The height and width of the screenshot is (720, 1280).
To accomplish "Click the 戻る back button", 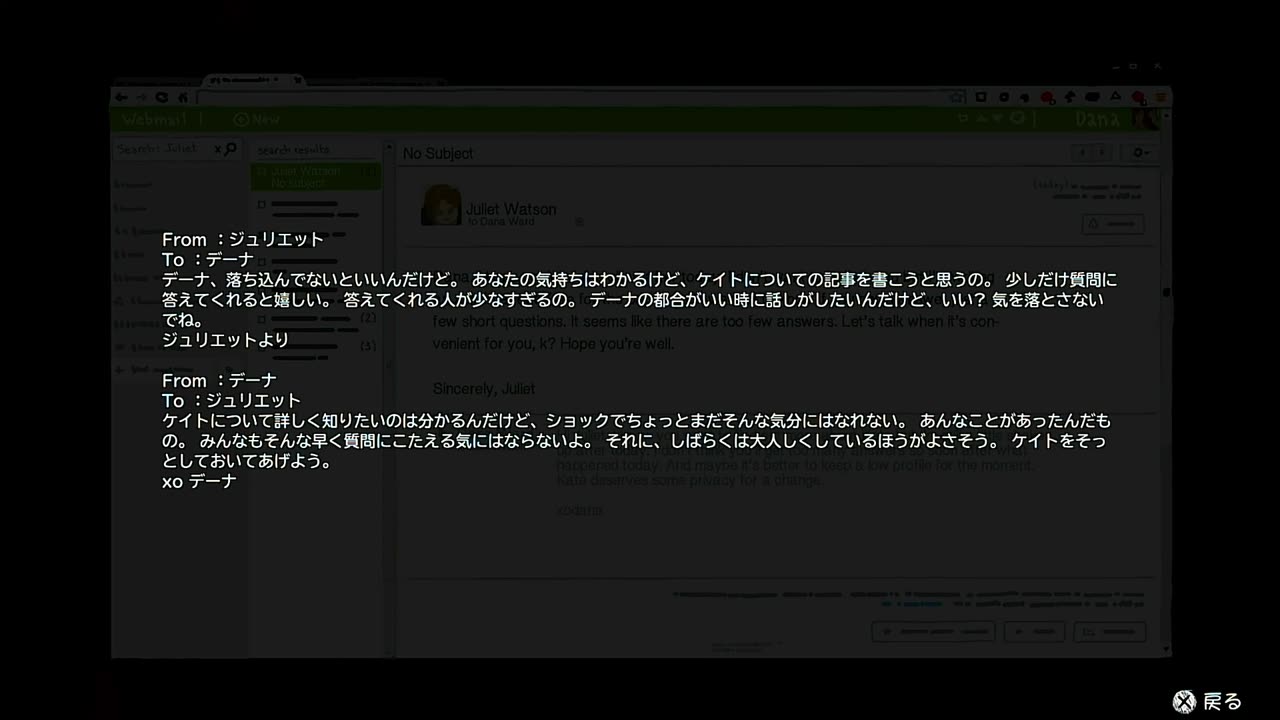I will click(x=1208, y=702).
